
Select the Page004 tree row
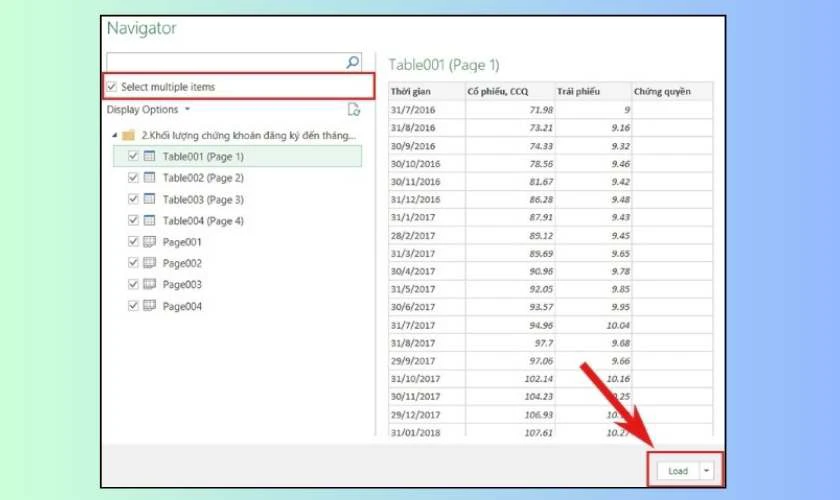tap(237, 306)
